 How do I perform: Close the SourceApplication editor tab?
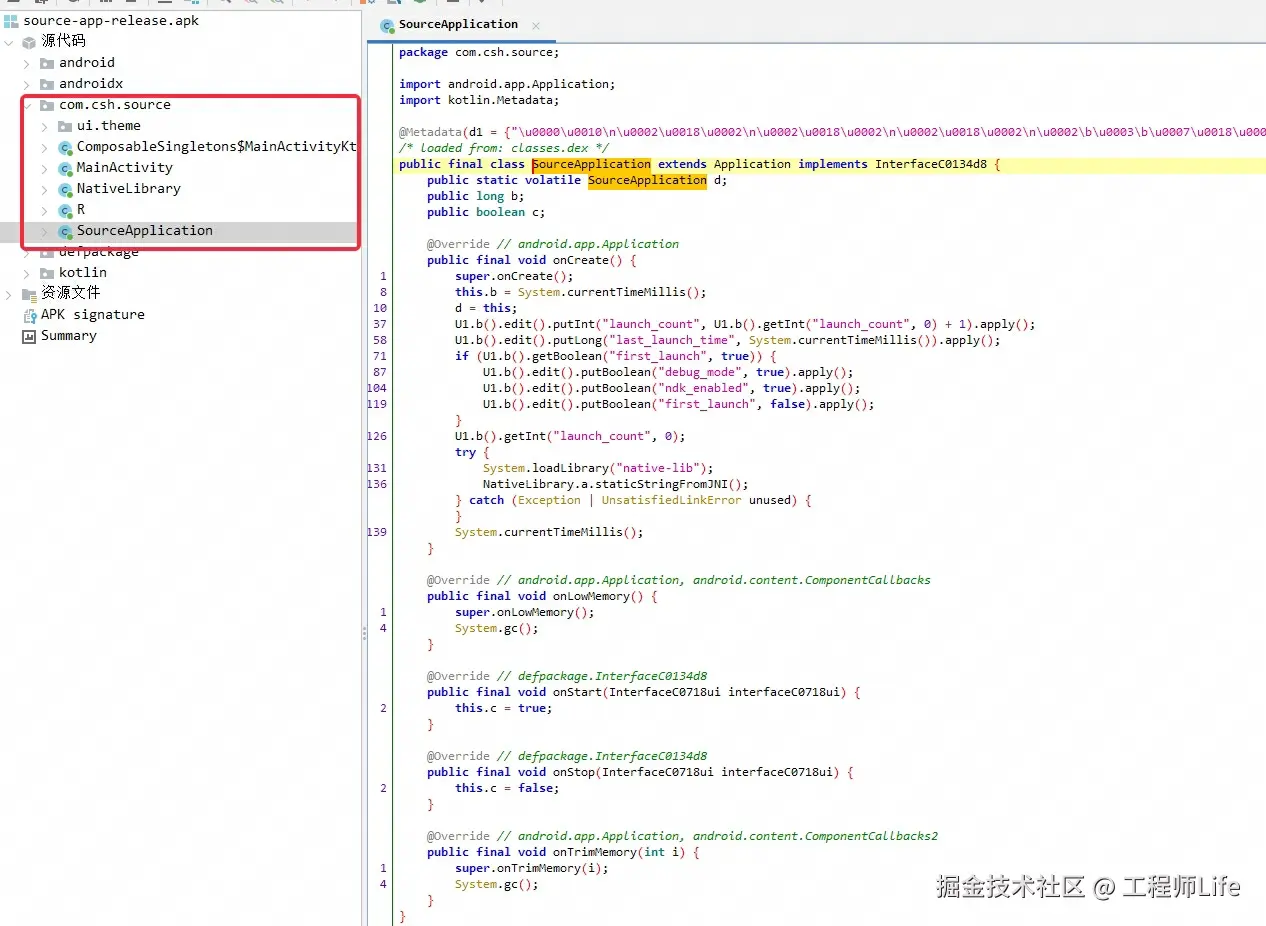[536, 26]
